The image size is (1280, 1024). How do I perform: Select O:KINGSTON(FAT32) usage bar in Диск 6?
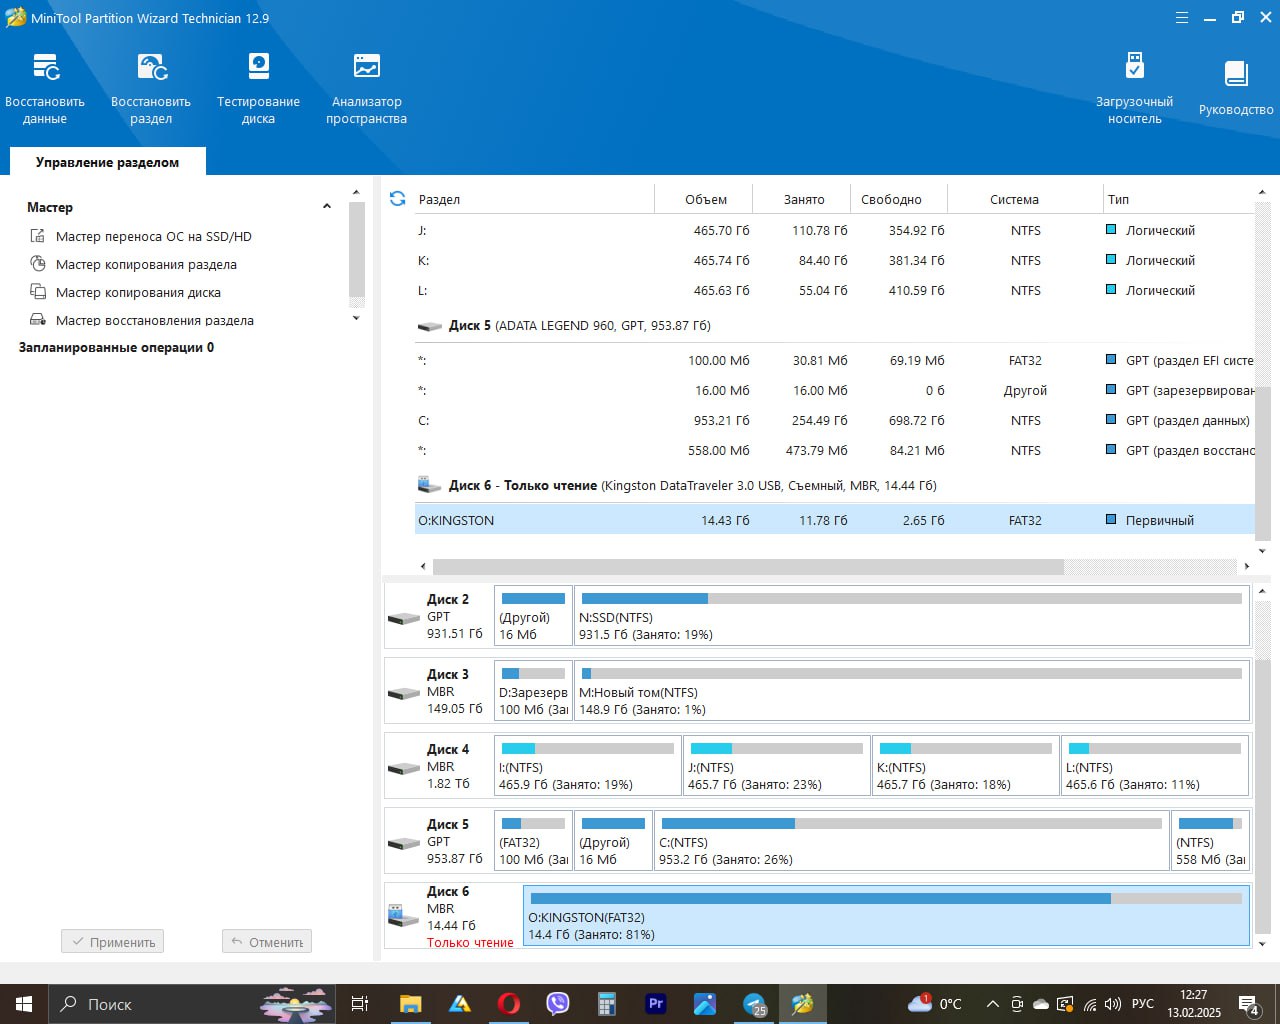point(886,898)
